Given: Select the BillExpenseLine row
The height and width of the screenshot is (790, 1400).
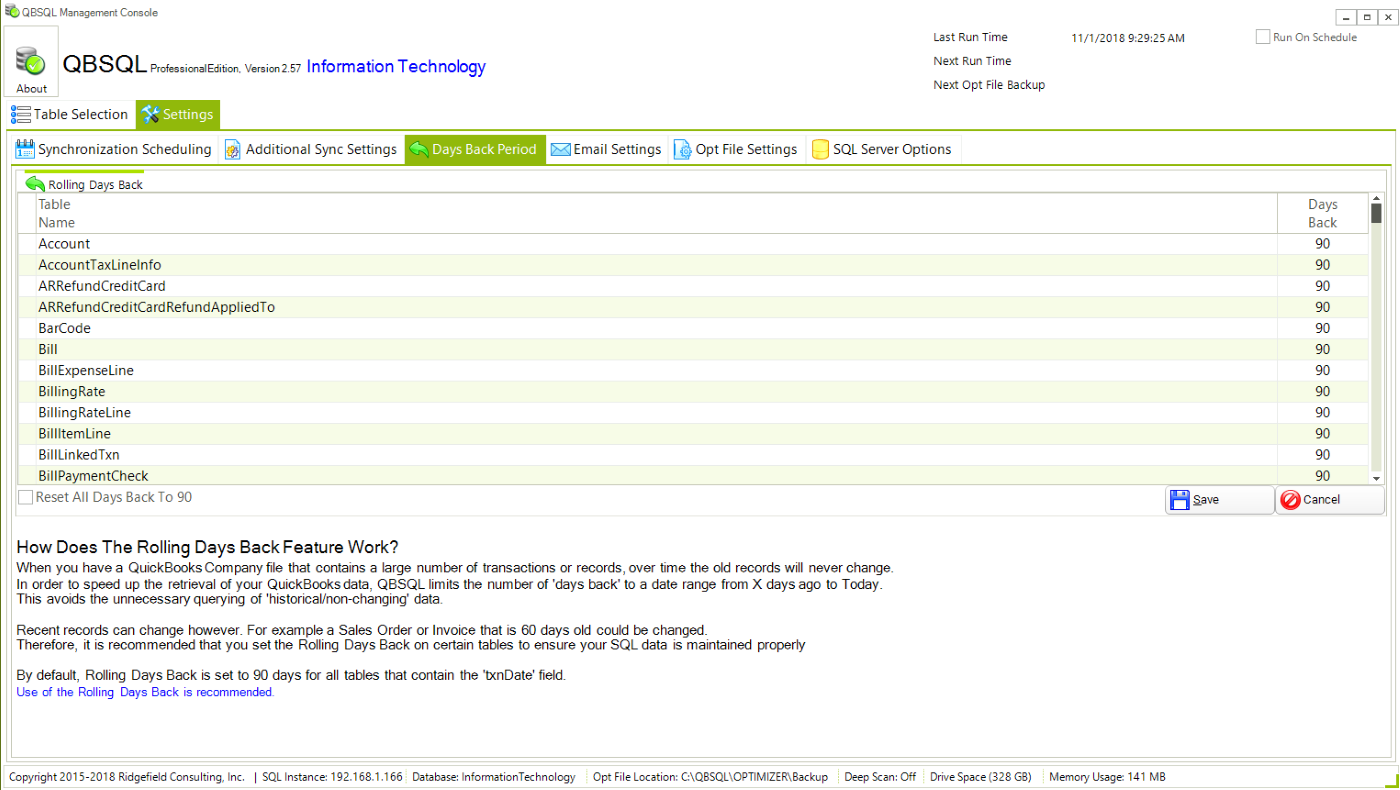Looking at the screenshot, I should point(693,370).
